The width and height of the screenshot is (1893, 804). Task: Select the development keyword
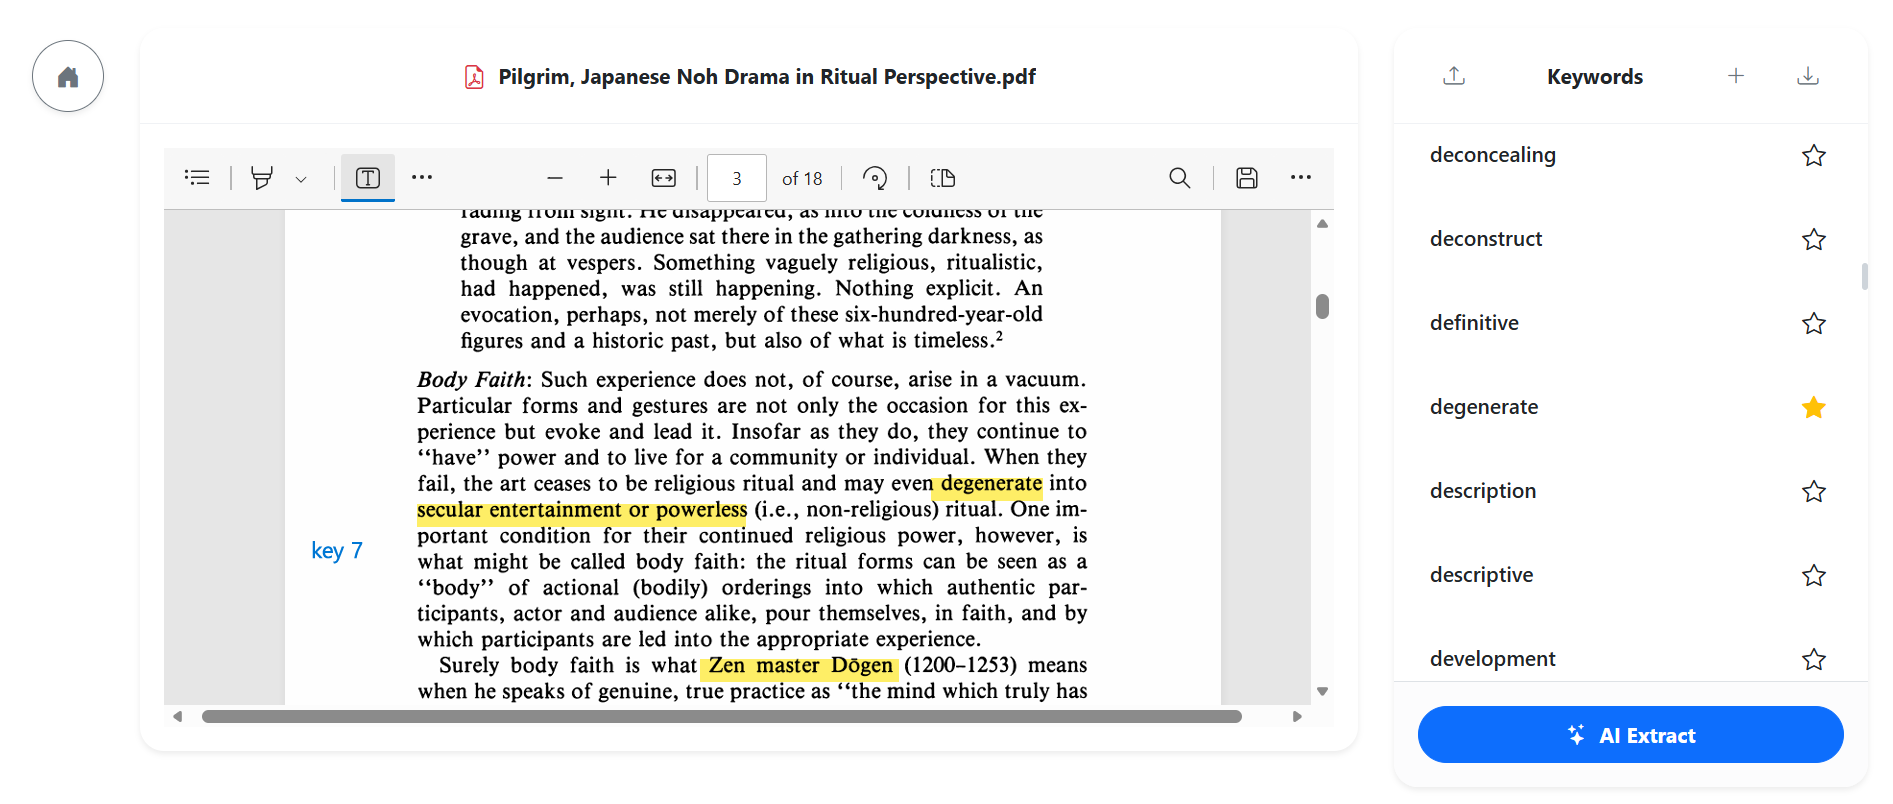(1493, 659)
